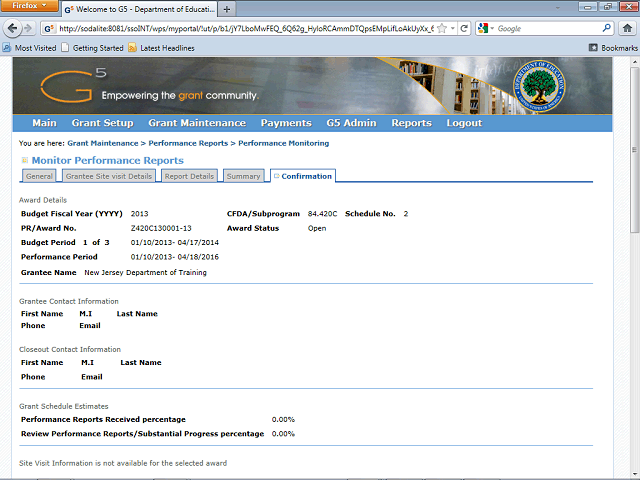
Task: Open the Latest Headlines feed bookmark
Action: point(161,48)
